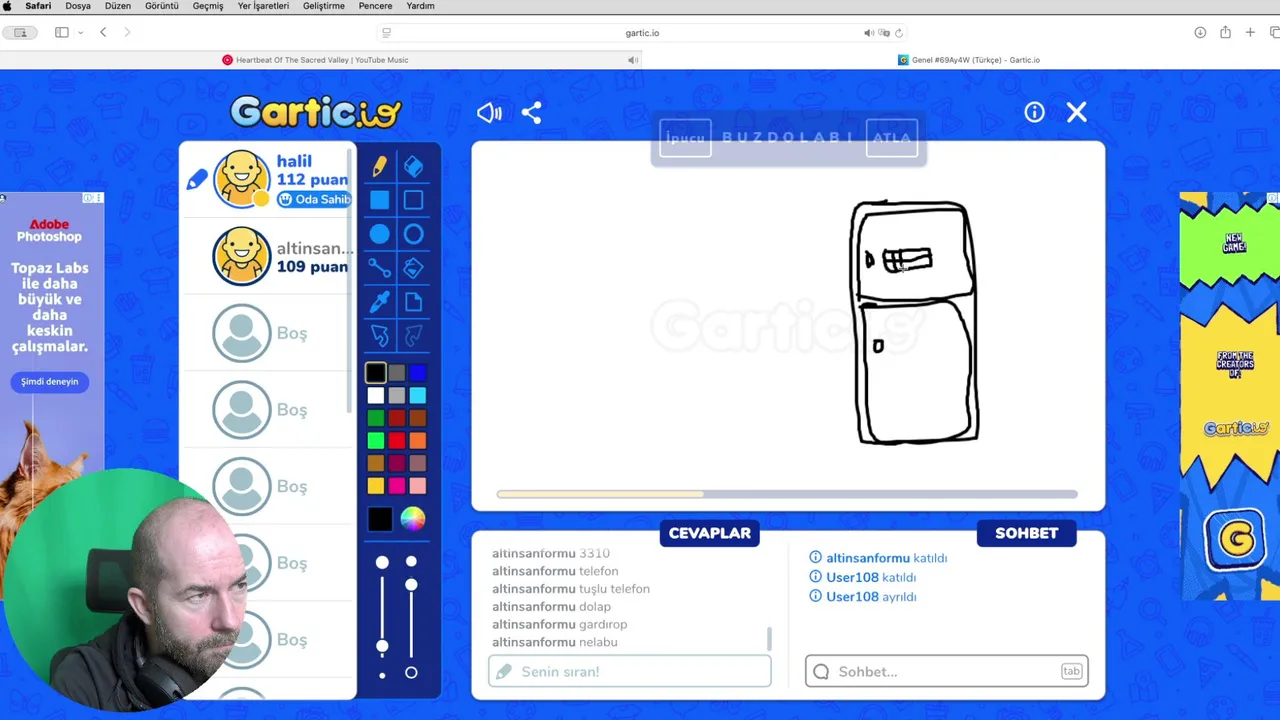Clear canvas with blank page icon

[x=413, y=302]
